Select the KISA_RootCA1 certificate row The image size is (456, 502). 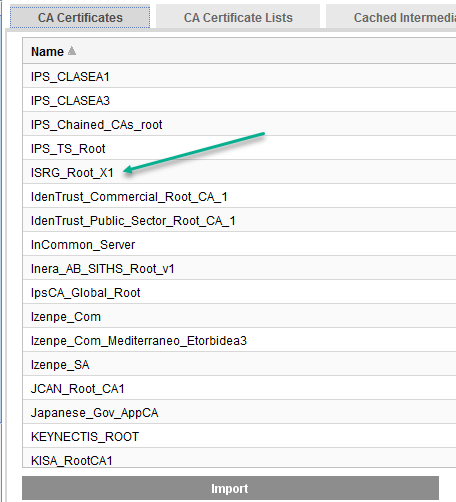239,458
